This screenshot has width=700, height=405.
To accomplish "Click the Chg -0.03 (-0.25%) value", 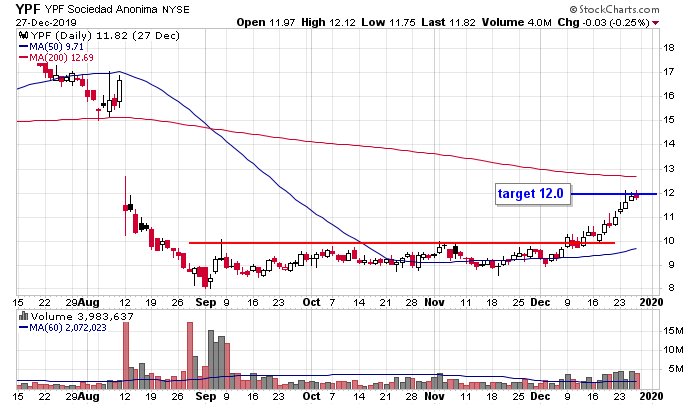I will click(x=603, y=22).
